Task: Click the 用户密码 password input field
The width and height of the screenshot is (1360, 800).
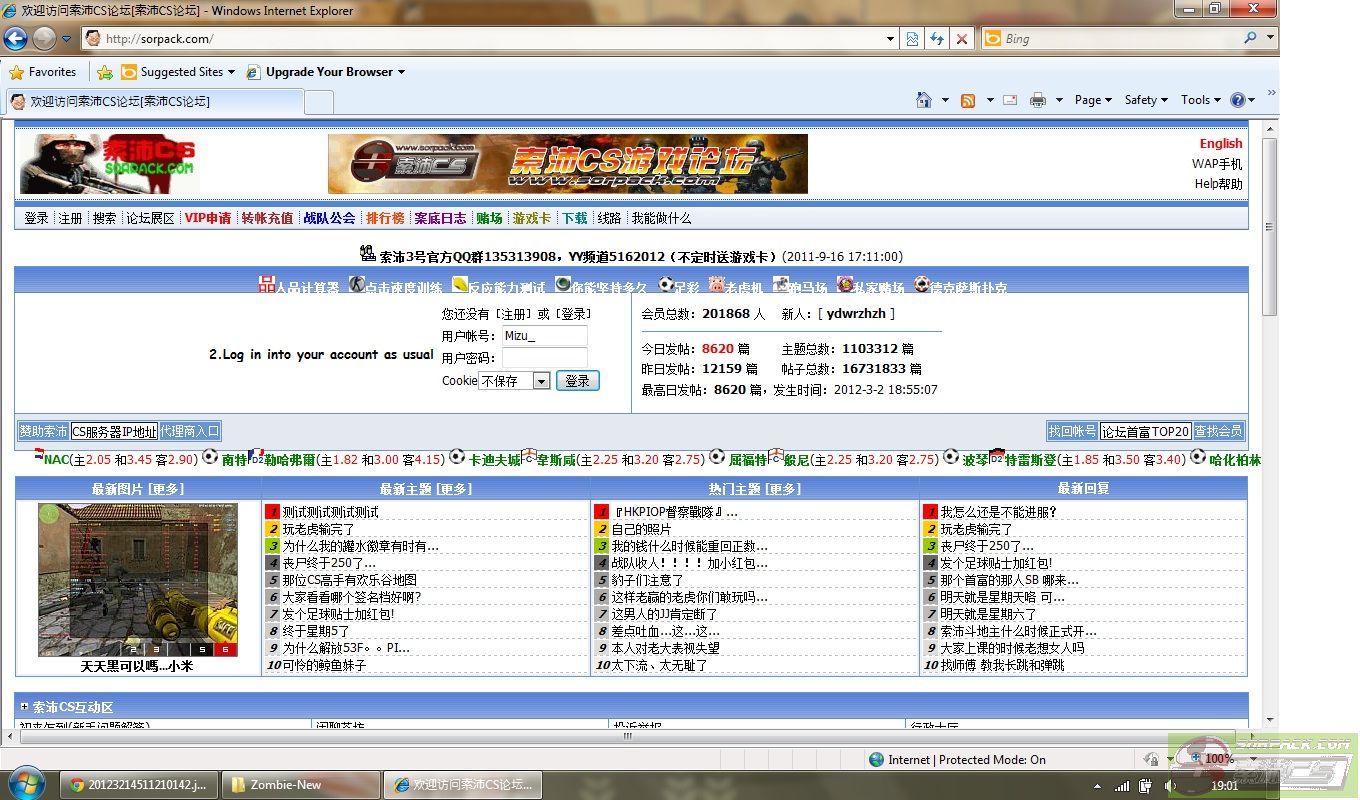Action: point(544,358)
